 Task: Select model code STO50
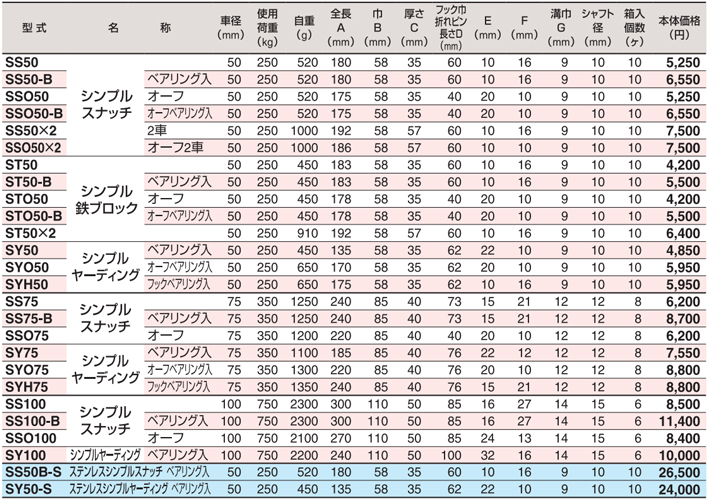pyautogui.click(x=27, y=200)
